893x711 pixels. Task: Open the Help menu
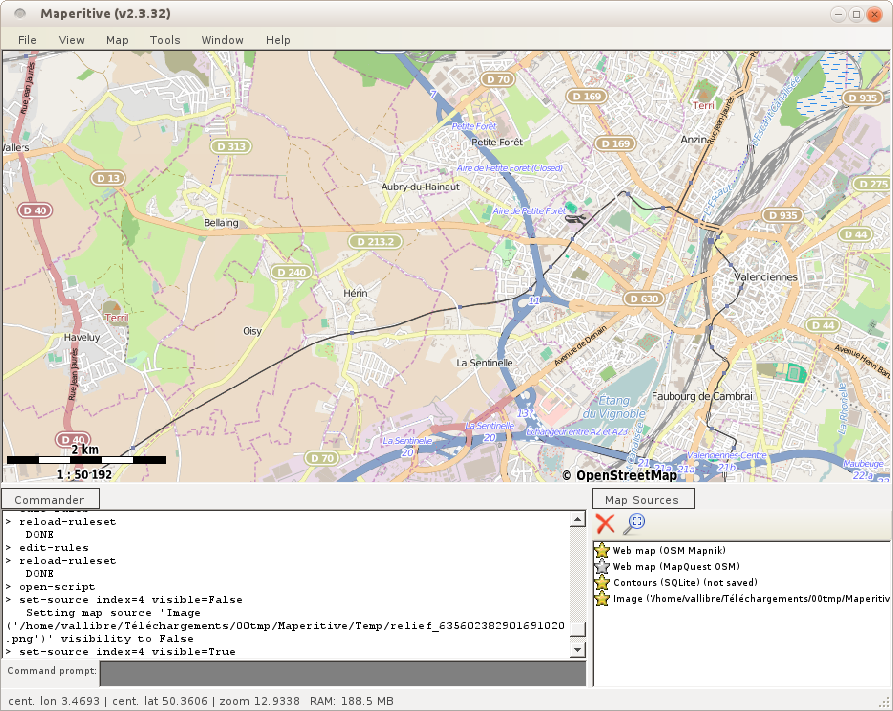(278, 40)
